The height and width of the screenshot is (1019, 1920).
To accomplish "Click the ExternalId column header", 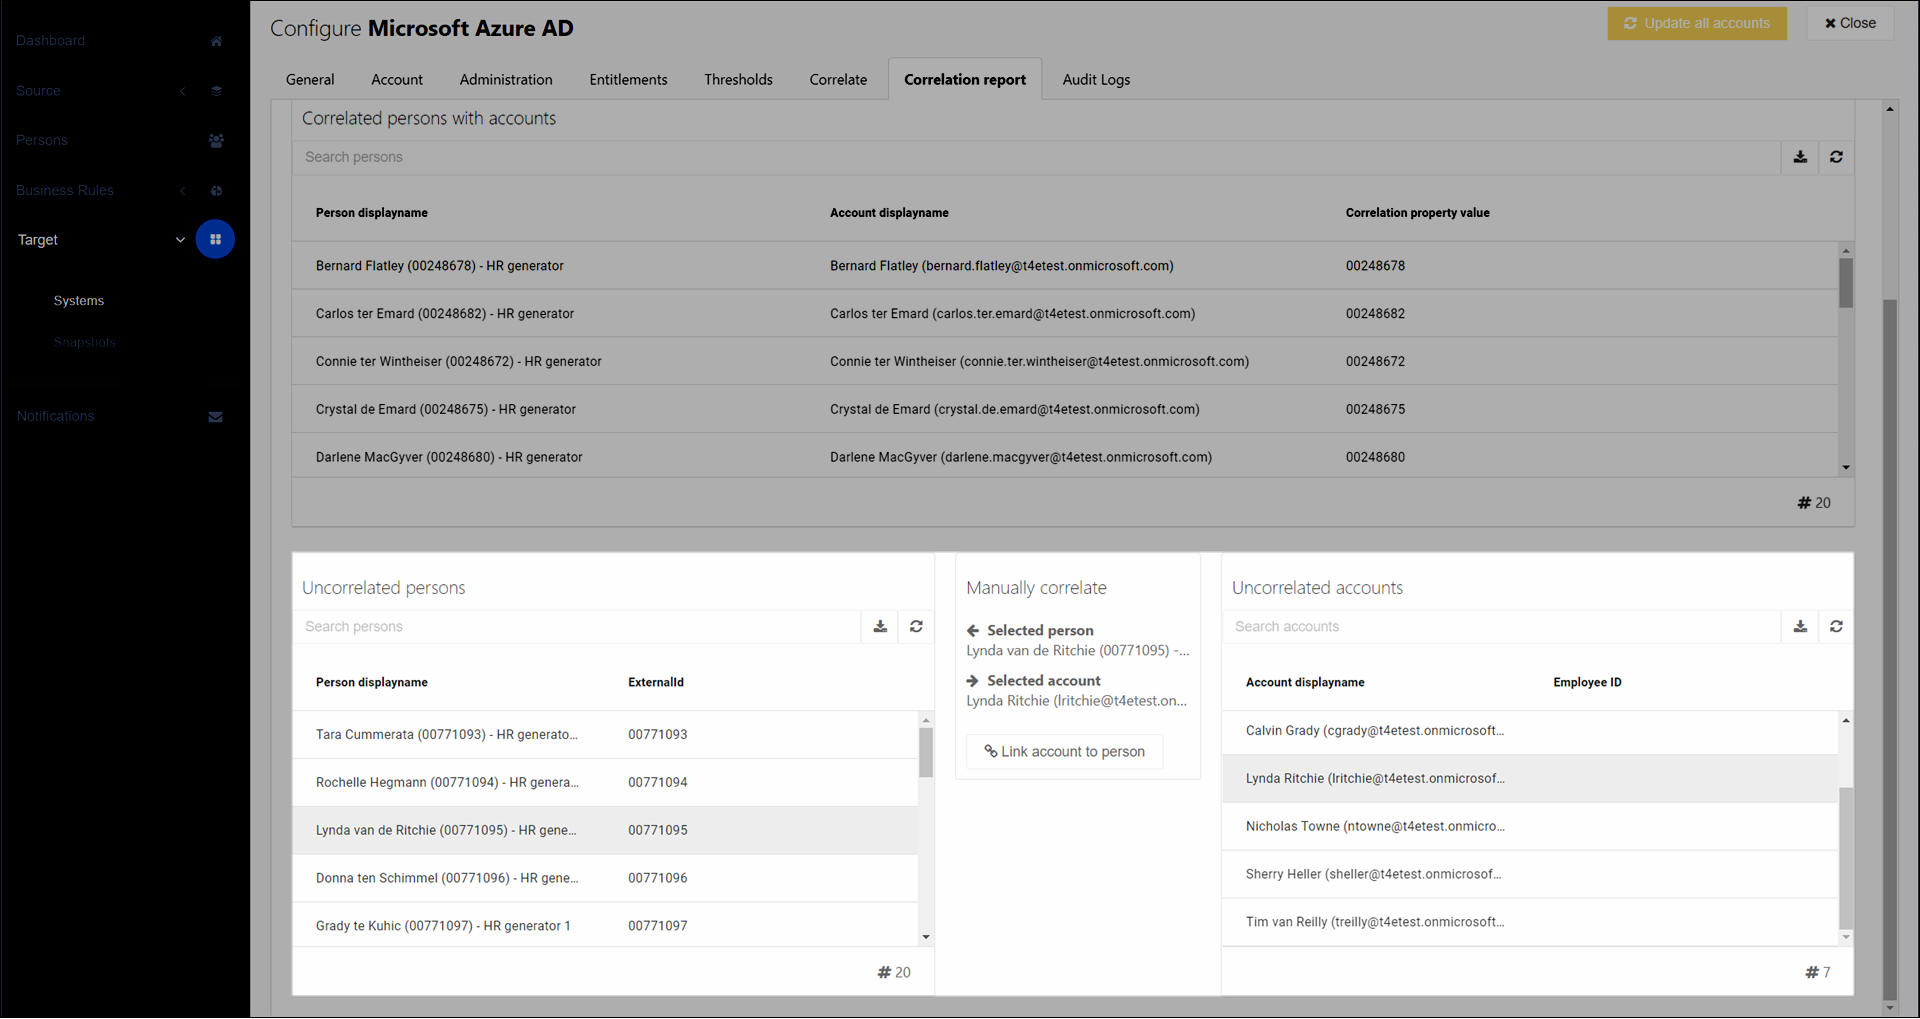I will point(656,683).
